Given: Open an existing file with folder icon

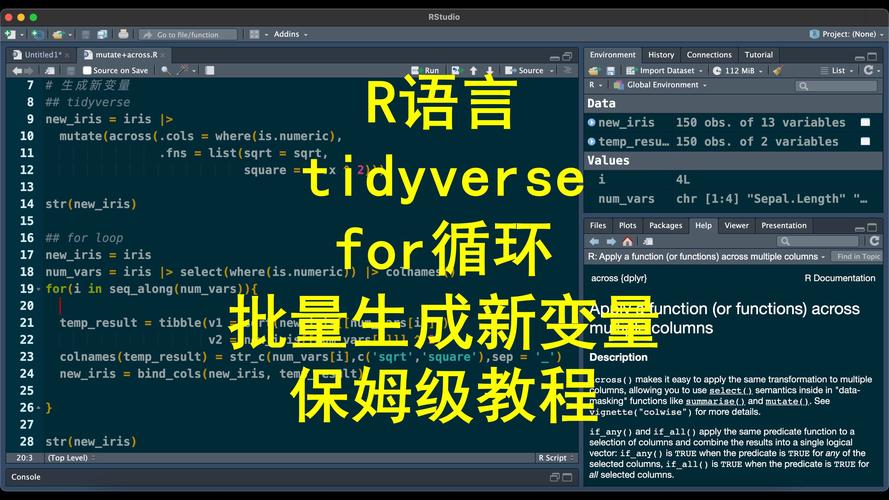Looking at the screenshot, I should click(x=57, y=35).
